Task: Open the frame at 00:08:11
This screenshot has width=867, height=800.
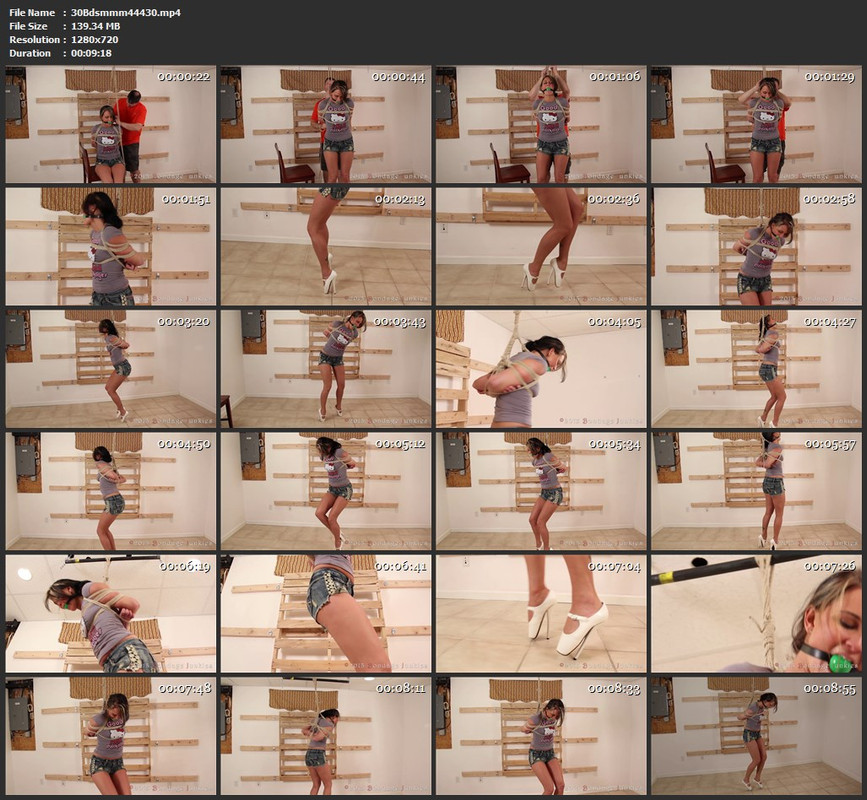Action: point(326,736)
